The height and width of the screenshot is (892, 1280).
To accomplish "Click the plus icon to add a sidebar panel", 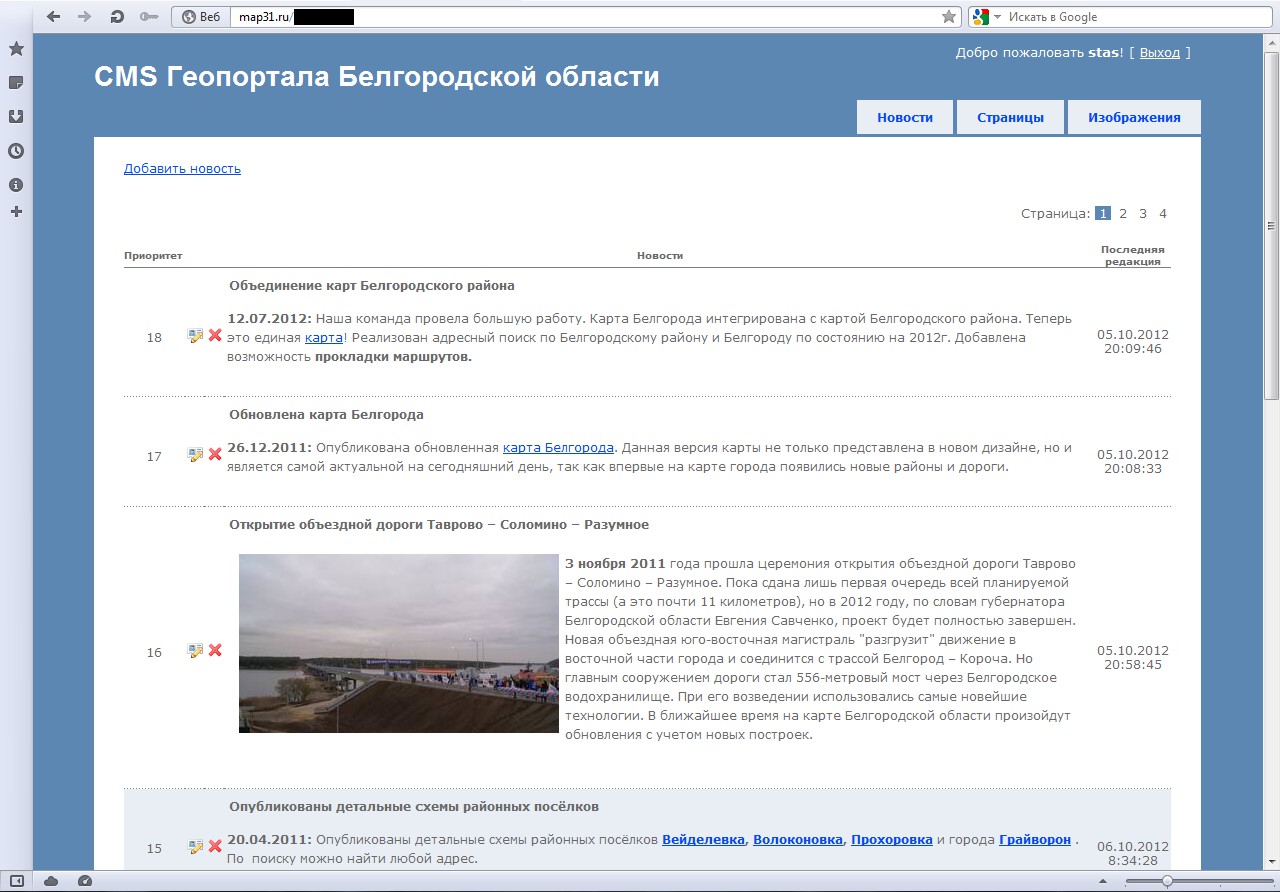I will click(16, 211).
